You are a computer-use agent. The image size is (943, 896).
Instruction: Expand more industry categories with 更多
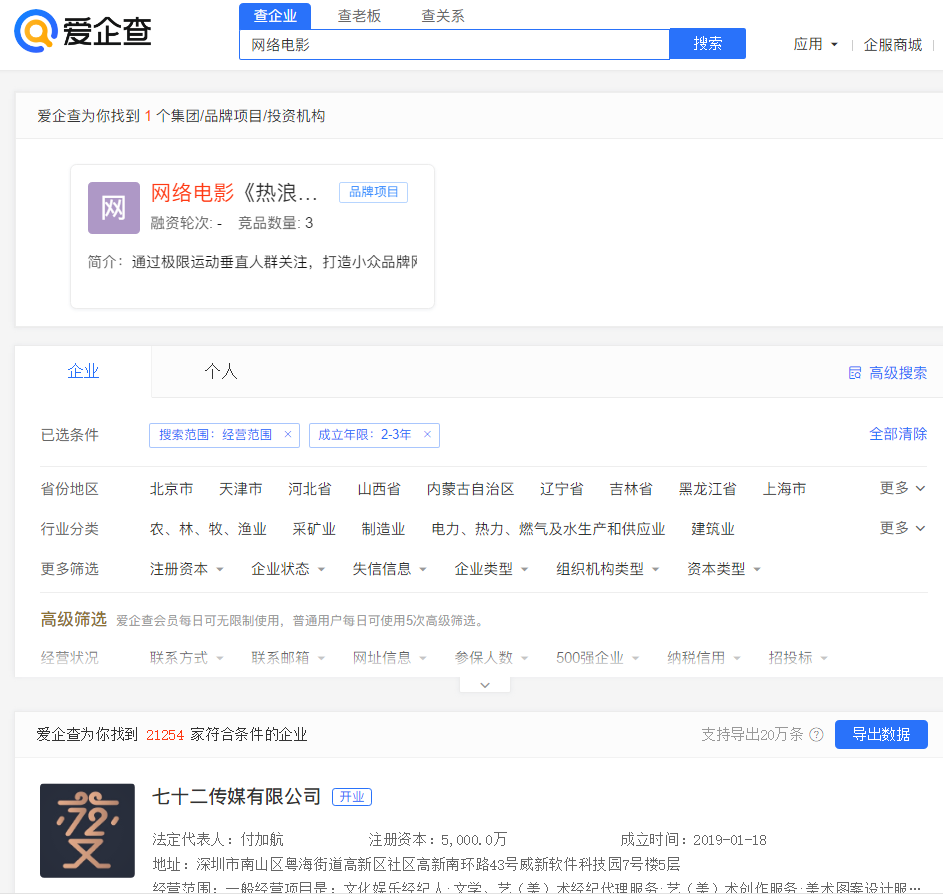point(902,528)
